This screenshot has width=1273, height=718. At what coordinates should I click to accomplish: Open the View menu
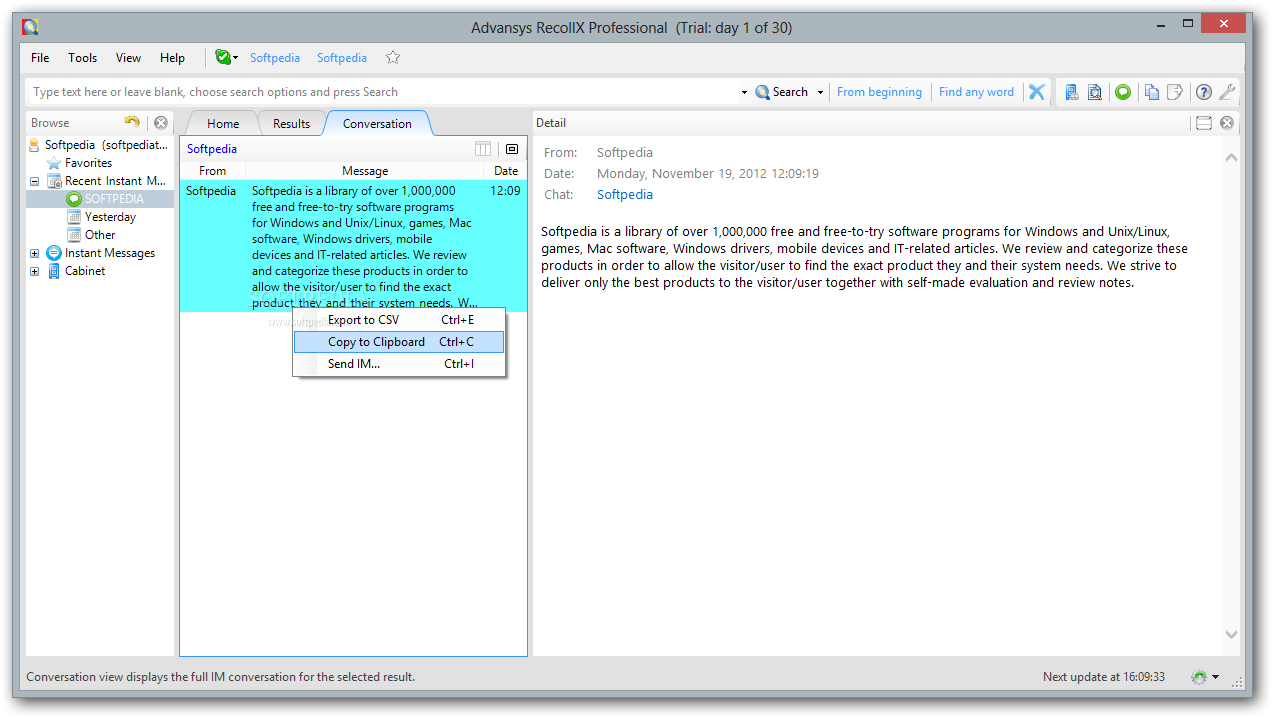(x=128, y=58)
